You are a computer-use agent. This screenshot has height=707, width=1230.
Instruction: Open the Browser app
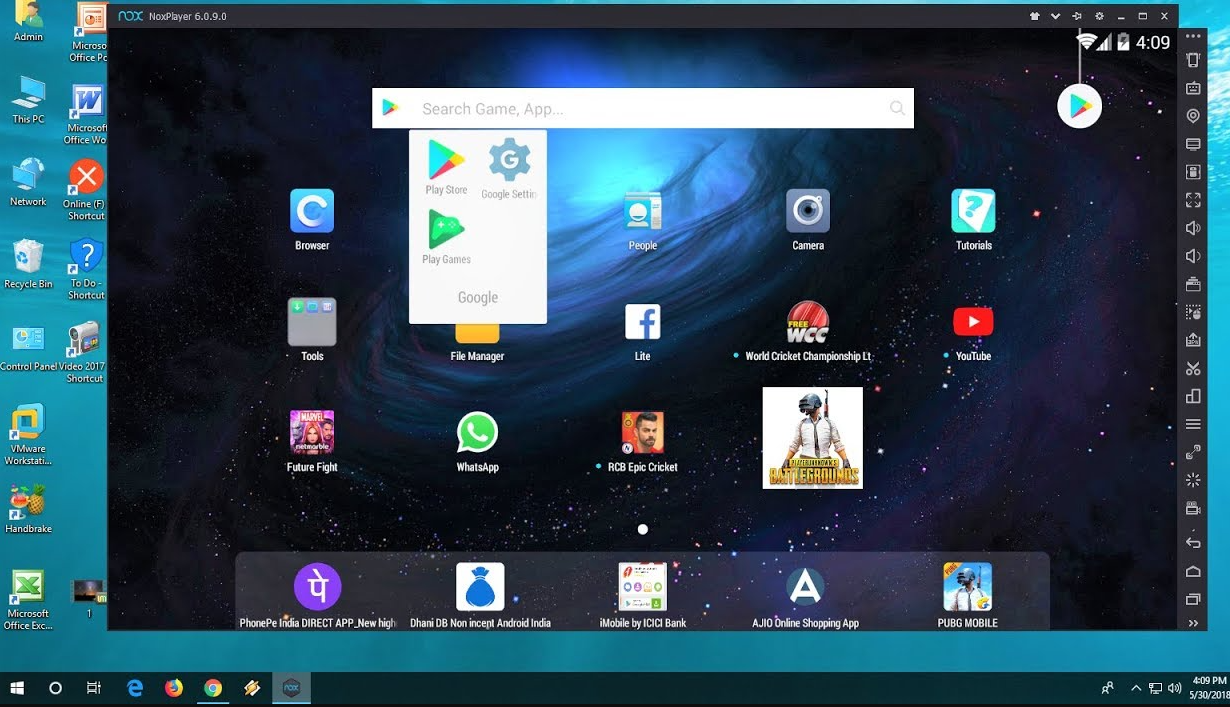pos(312,220)
